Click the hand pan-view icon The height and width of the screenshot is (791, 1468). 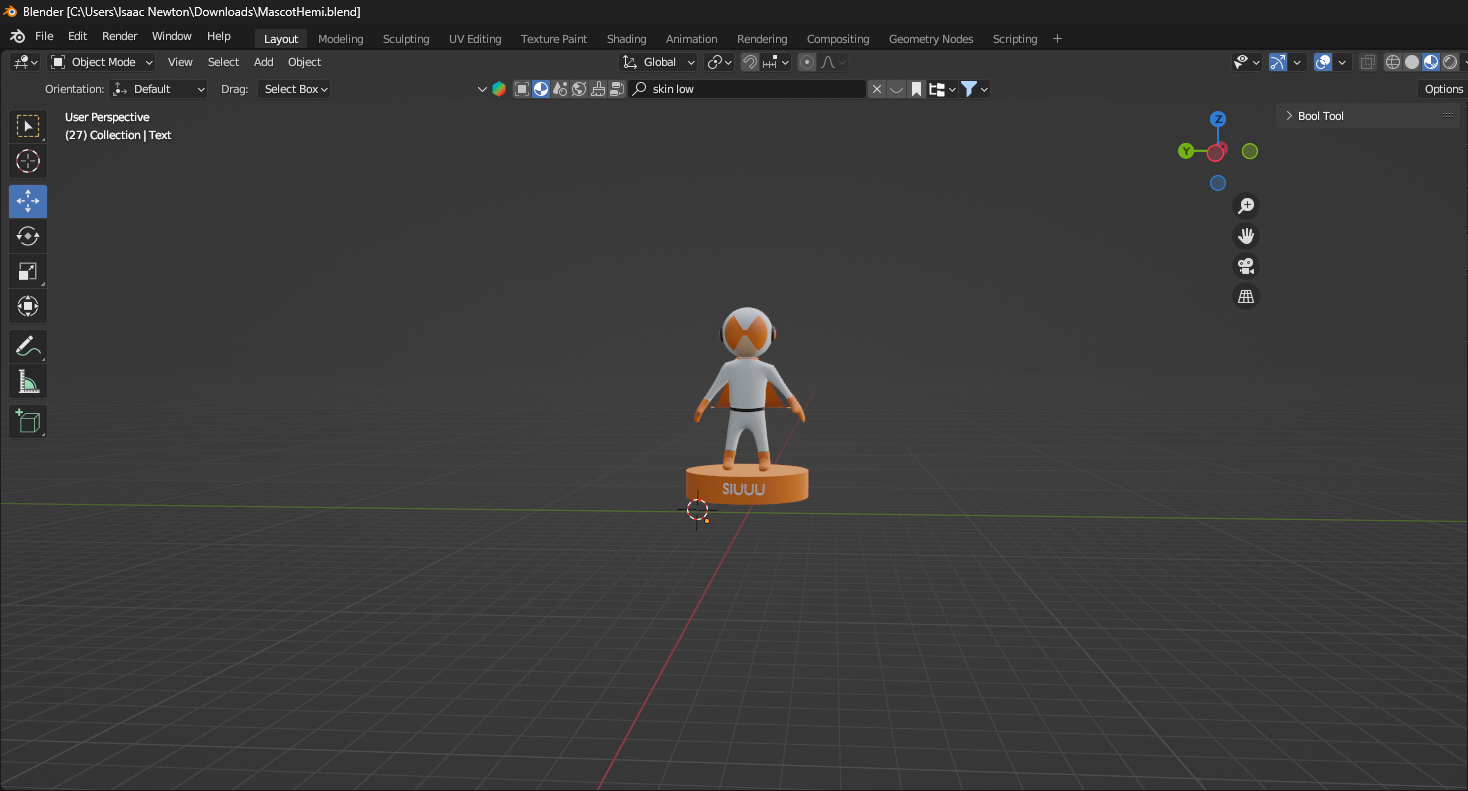pos(1246,236)
